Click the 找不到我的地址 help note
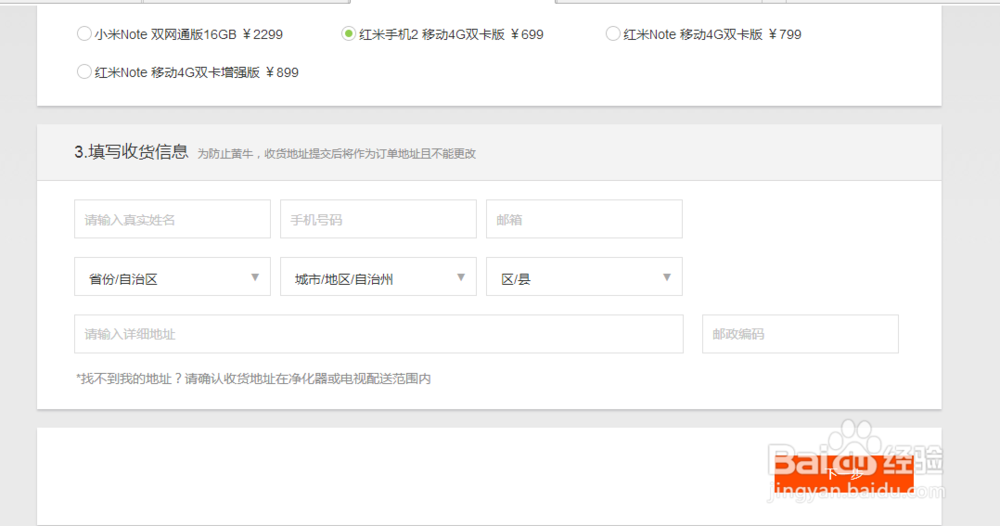 [253, 379]
